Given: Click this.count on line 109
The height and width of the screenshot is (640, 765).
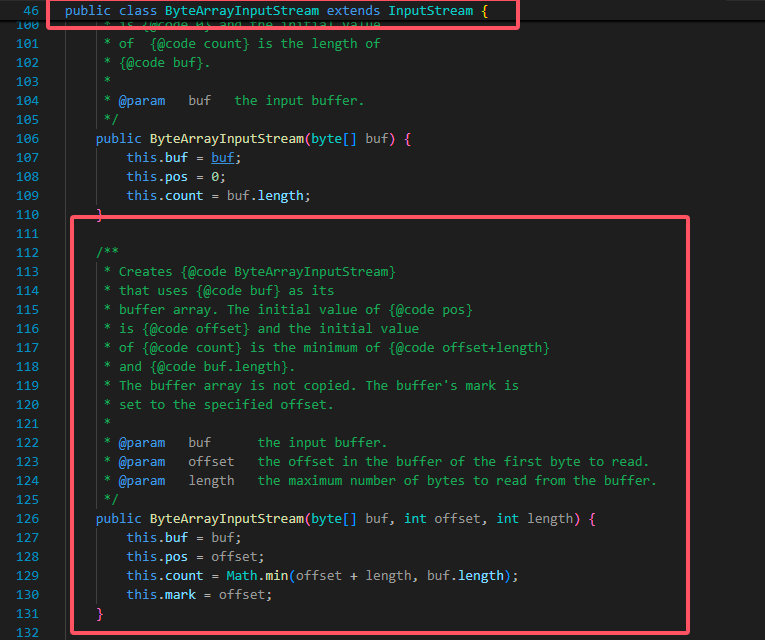Looking at the screenshot, I should coord(165,195).
